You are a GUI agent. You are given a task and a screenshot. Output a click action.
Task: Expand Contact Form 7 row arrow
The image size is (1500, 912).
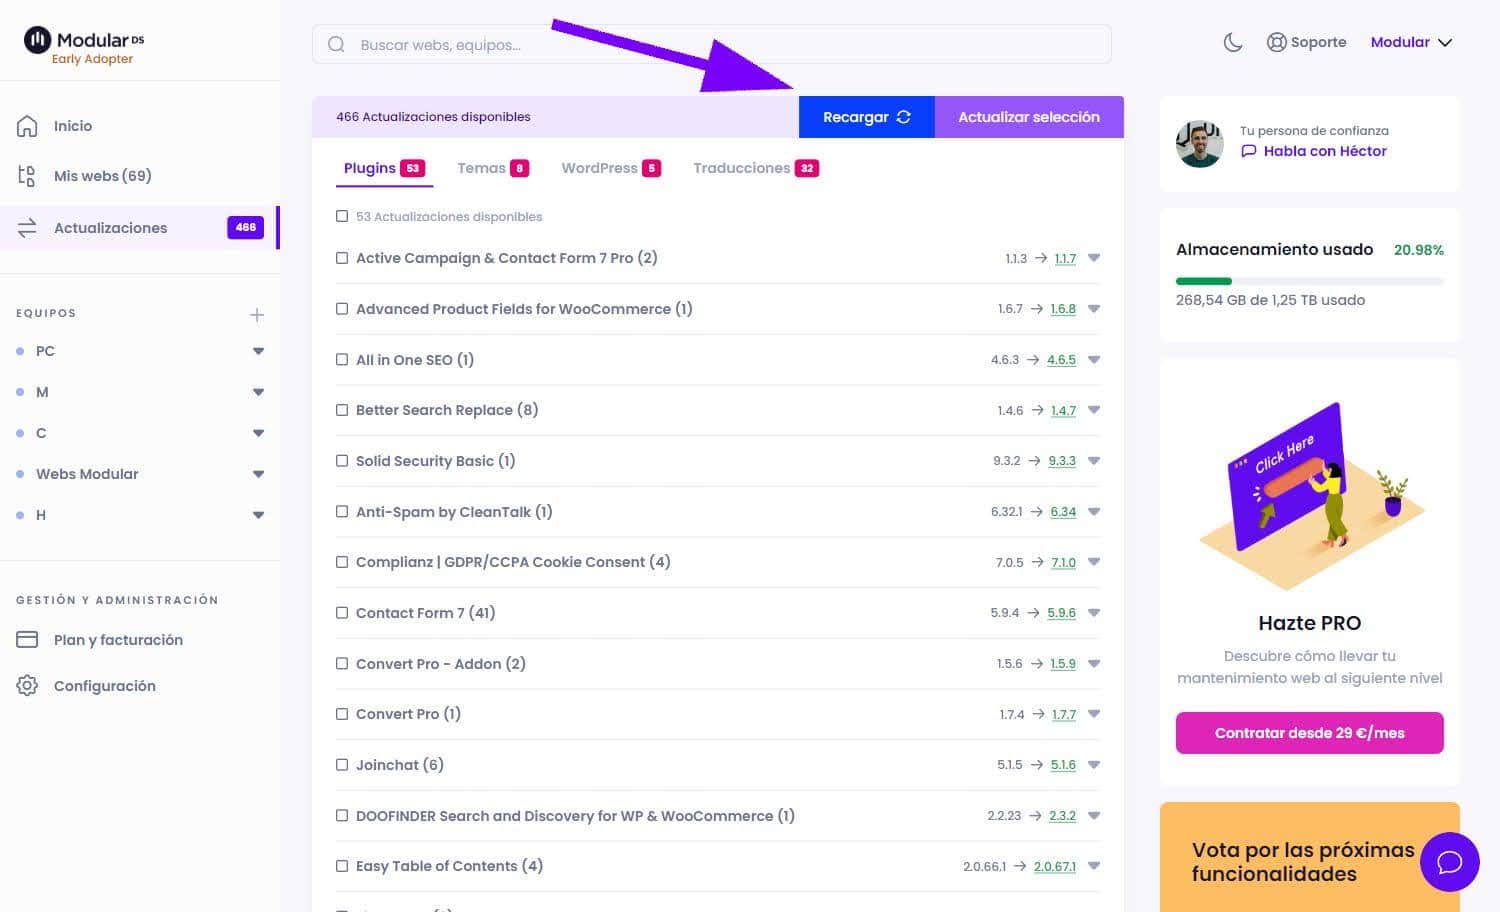(1094, 613)
